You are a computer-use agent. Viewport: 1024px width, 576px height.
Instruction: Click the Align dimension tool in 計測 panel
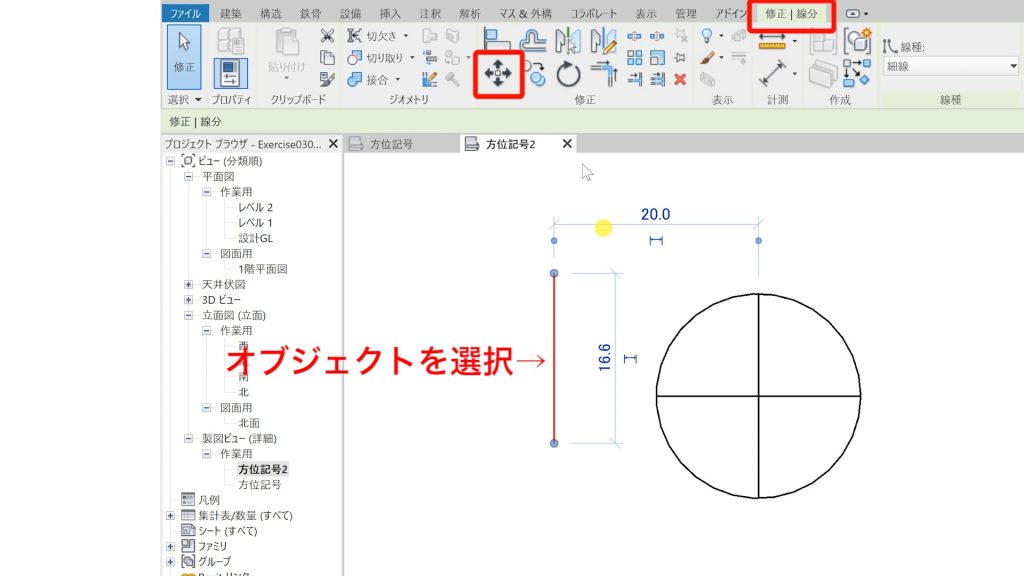[x=774, y=74]
